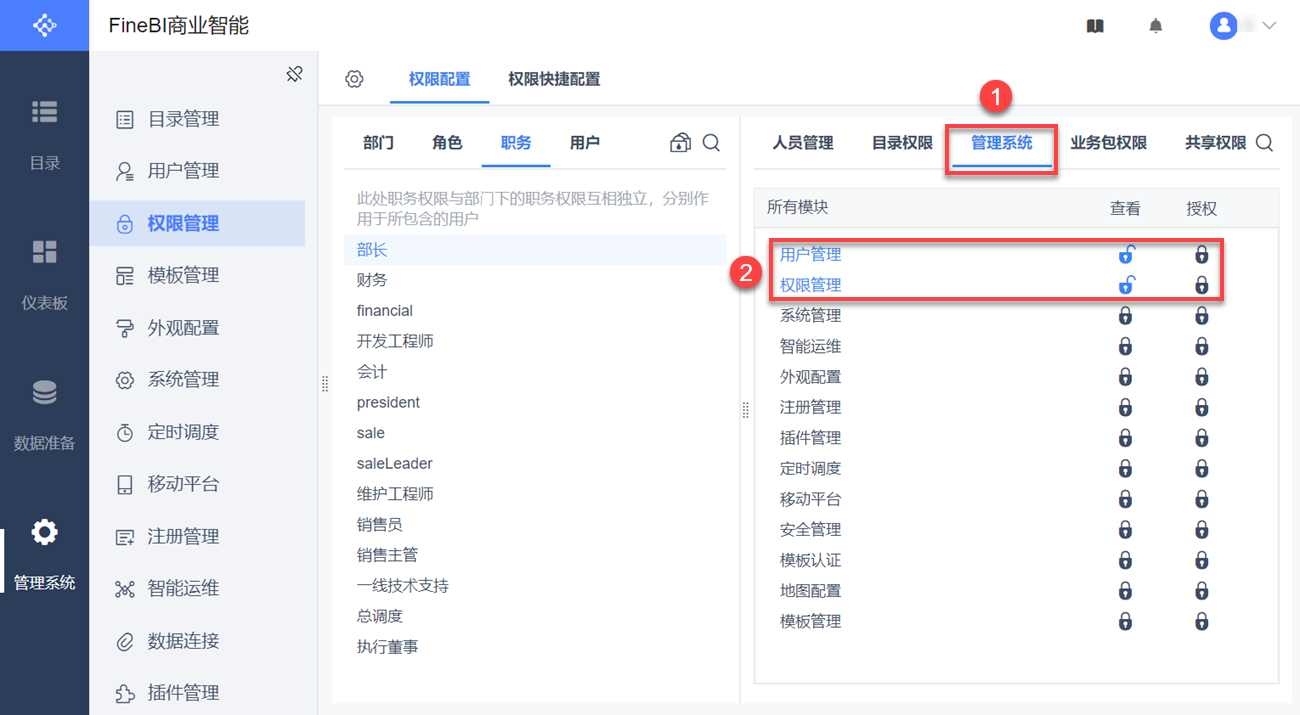Unlock 查看 permission for 系统管理

click(x=1125, y=316)
